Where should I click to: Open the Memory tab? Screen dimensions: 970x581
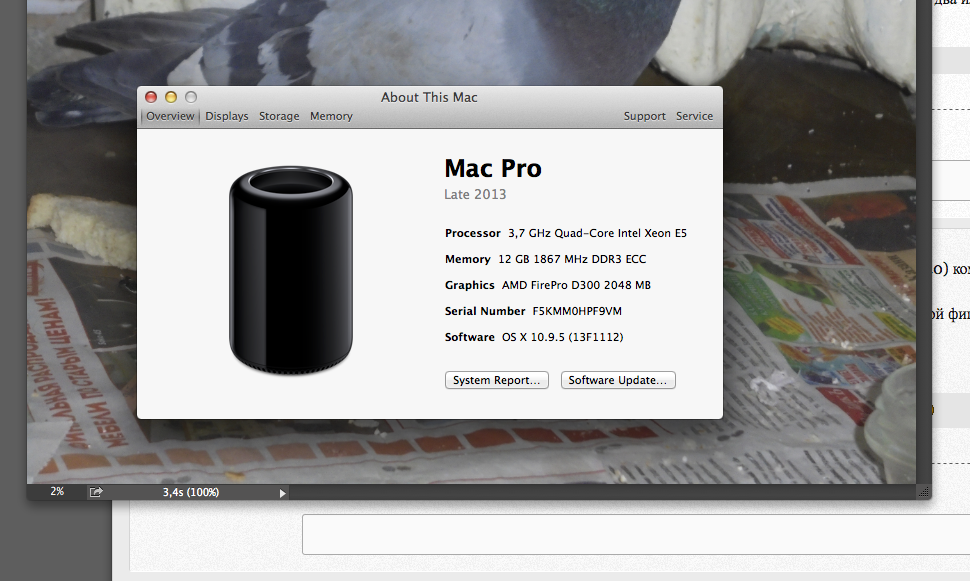[331, 116]
